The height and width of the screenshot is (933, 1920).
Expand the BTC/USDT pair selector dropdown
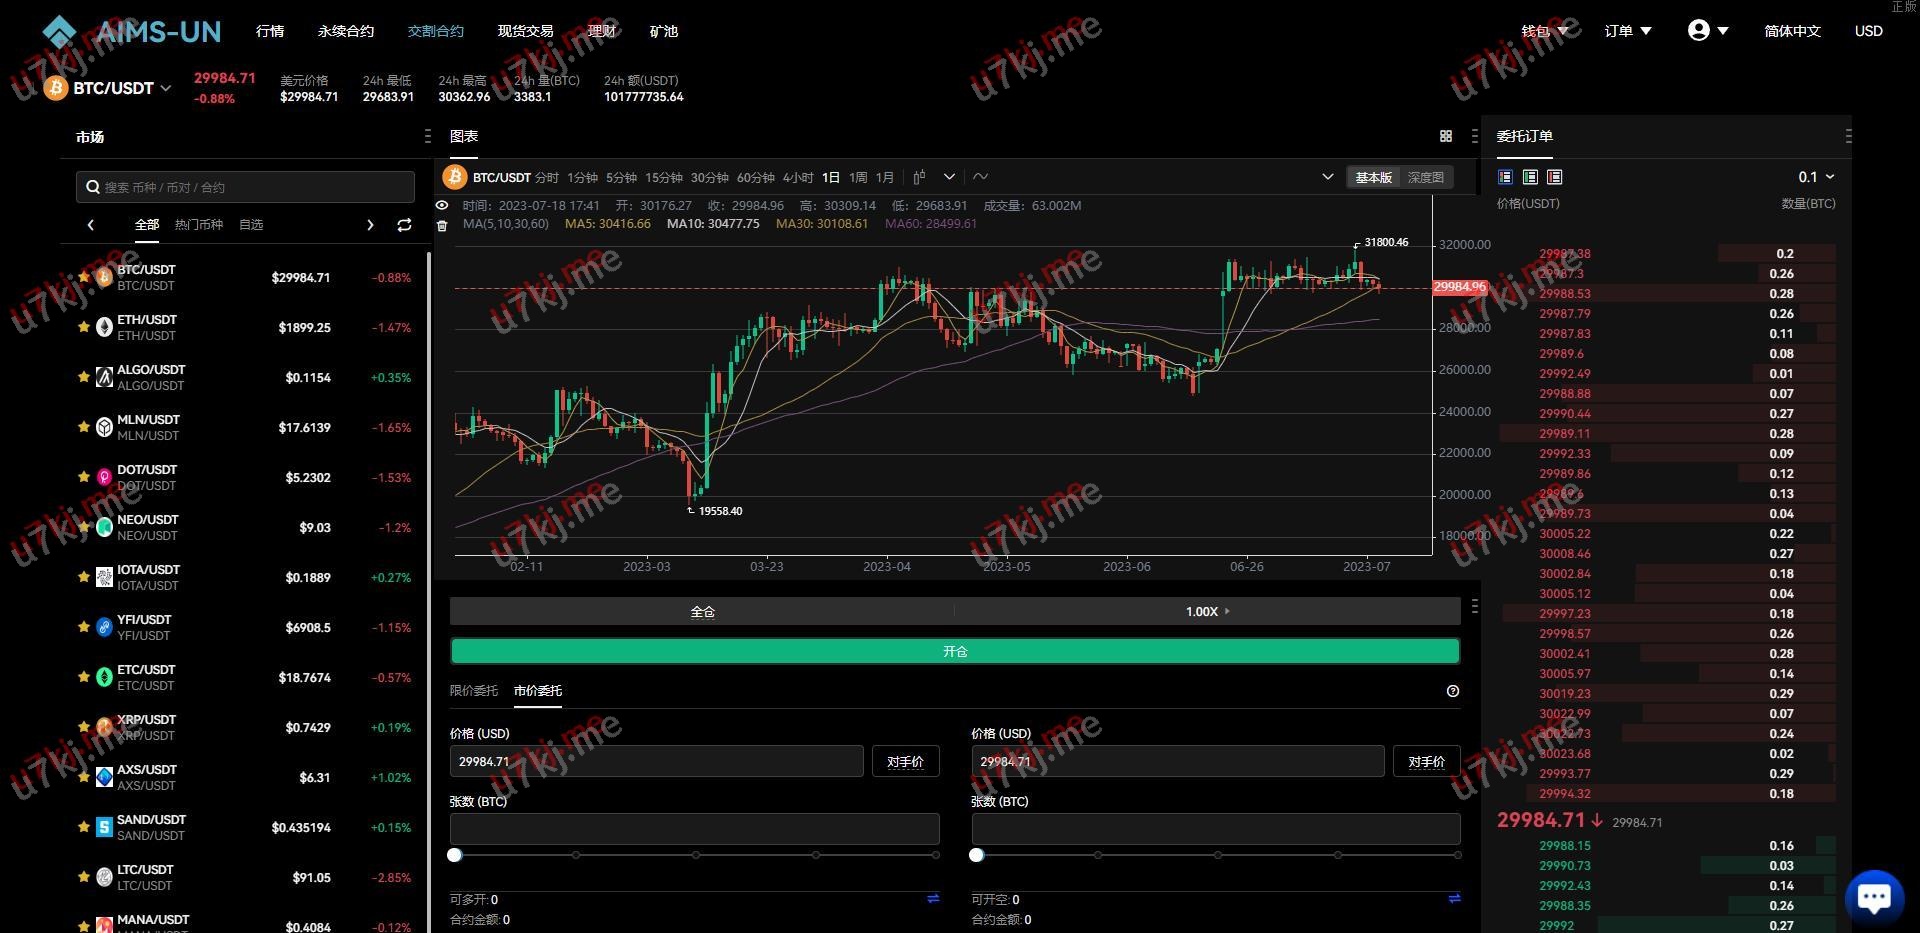pos(166,88)
